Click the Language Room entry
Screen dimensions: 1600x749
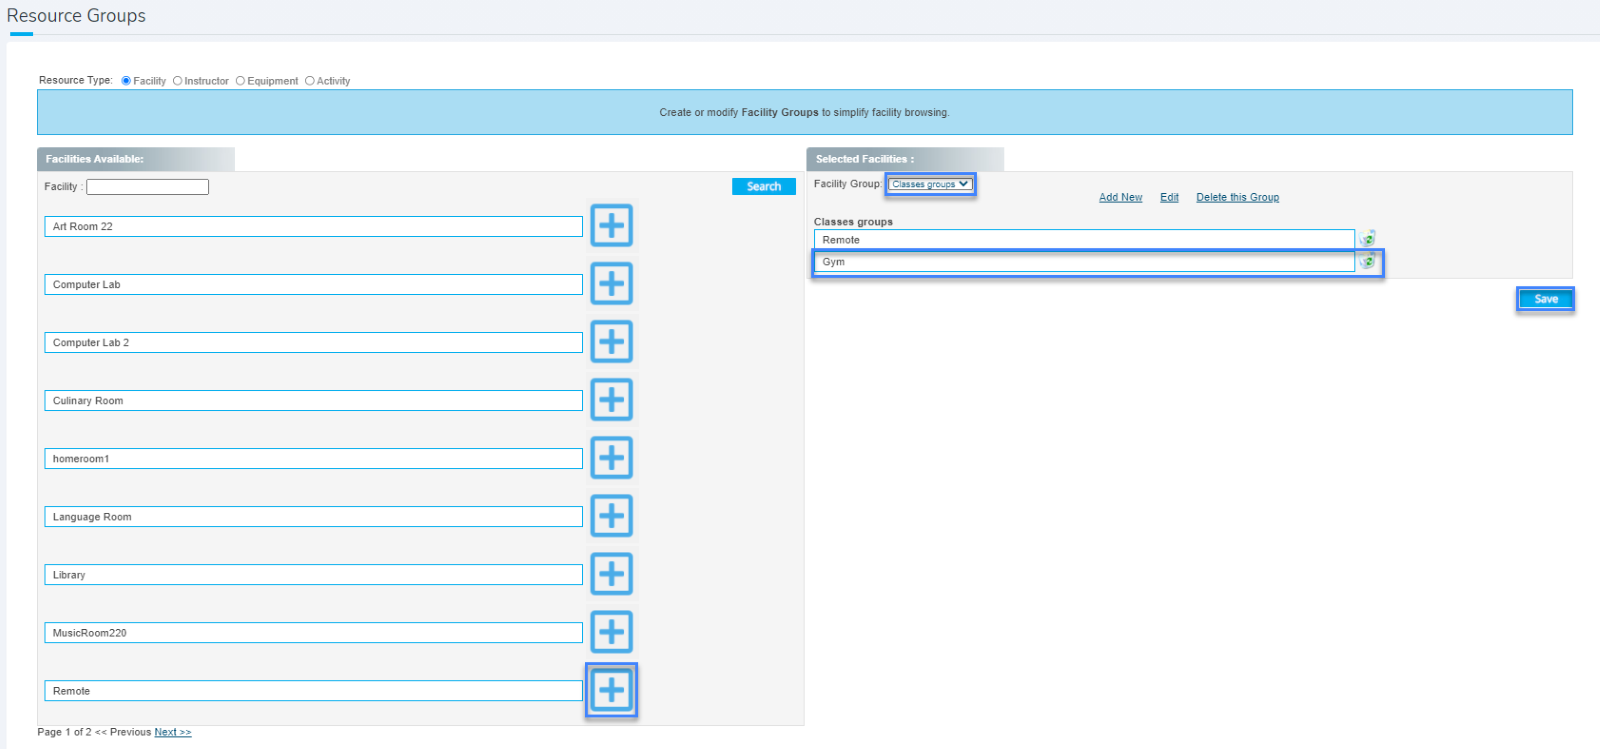tap(313, 517)
